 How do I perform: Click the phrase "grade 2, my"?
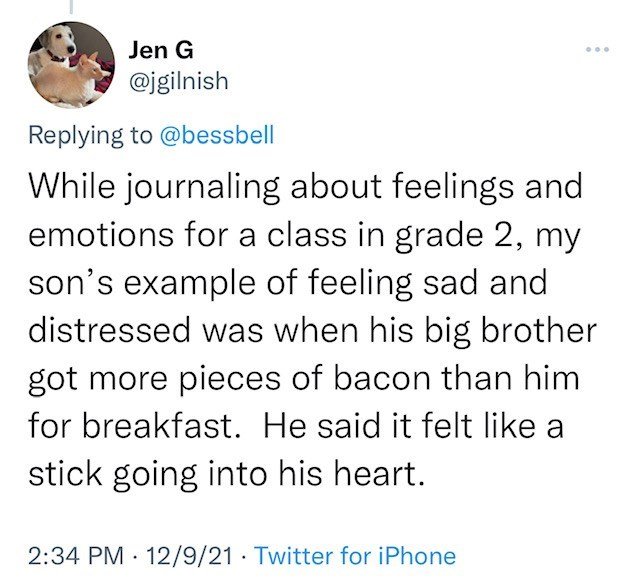coord(487,237)
